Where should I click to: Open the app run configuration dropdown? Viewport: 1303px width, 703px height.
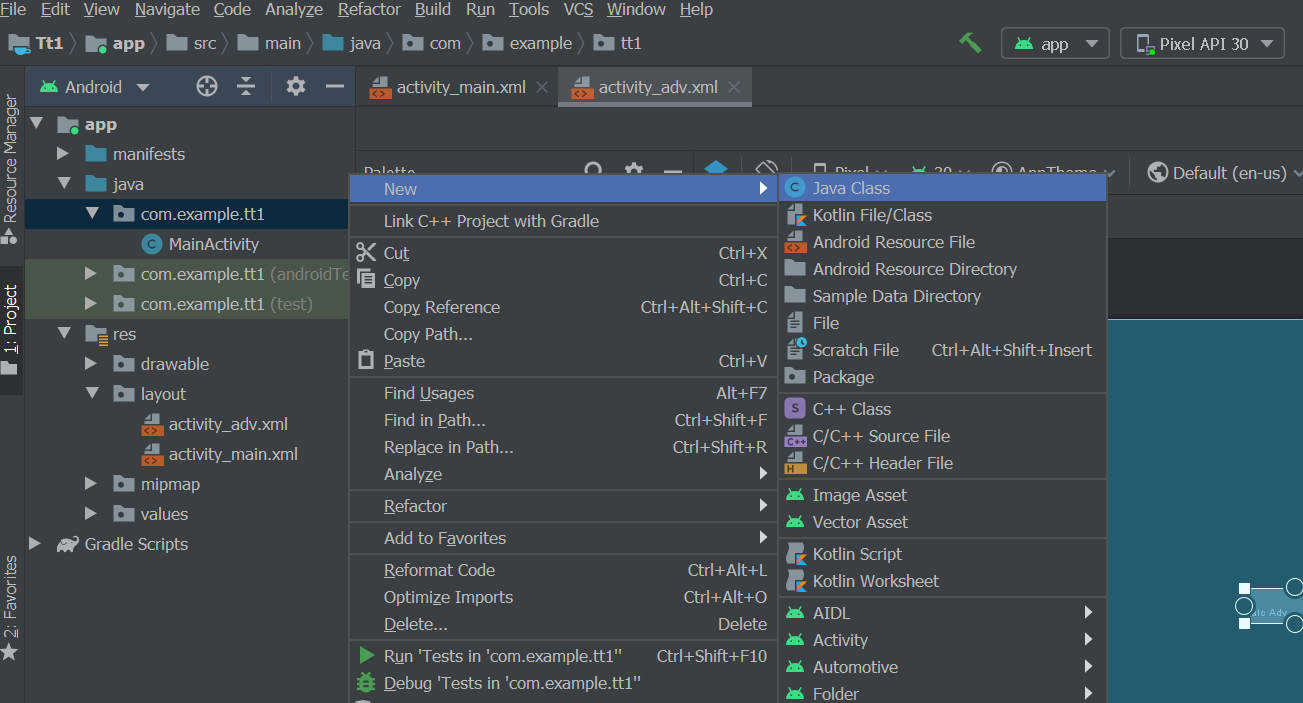(x=1055, y=44)
